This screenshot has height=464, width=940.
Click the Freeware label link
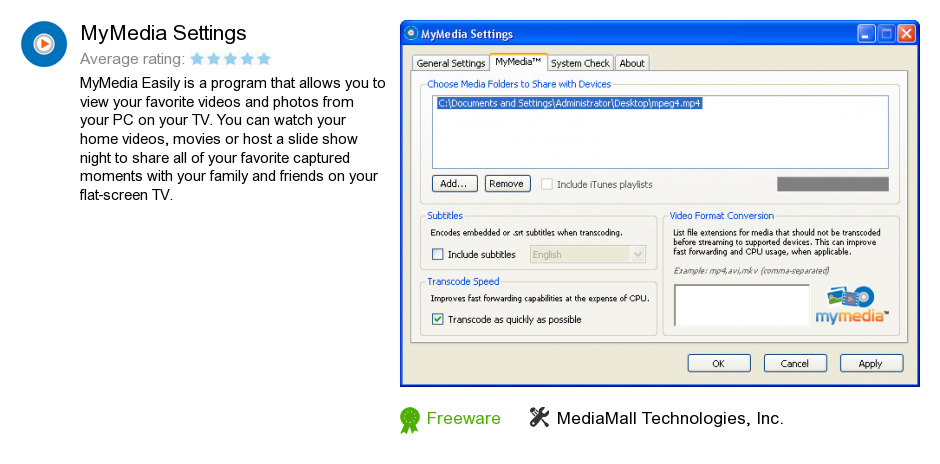tap(463, 418)
